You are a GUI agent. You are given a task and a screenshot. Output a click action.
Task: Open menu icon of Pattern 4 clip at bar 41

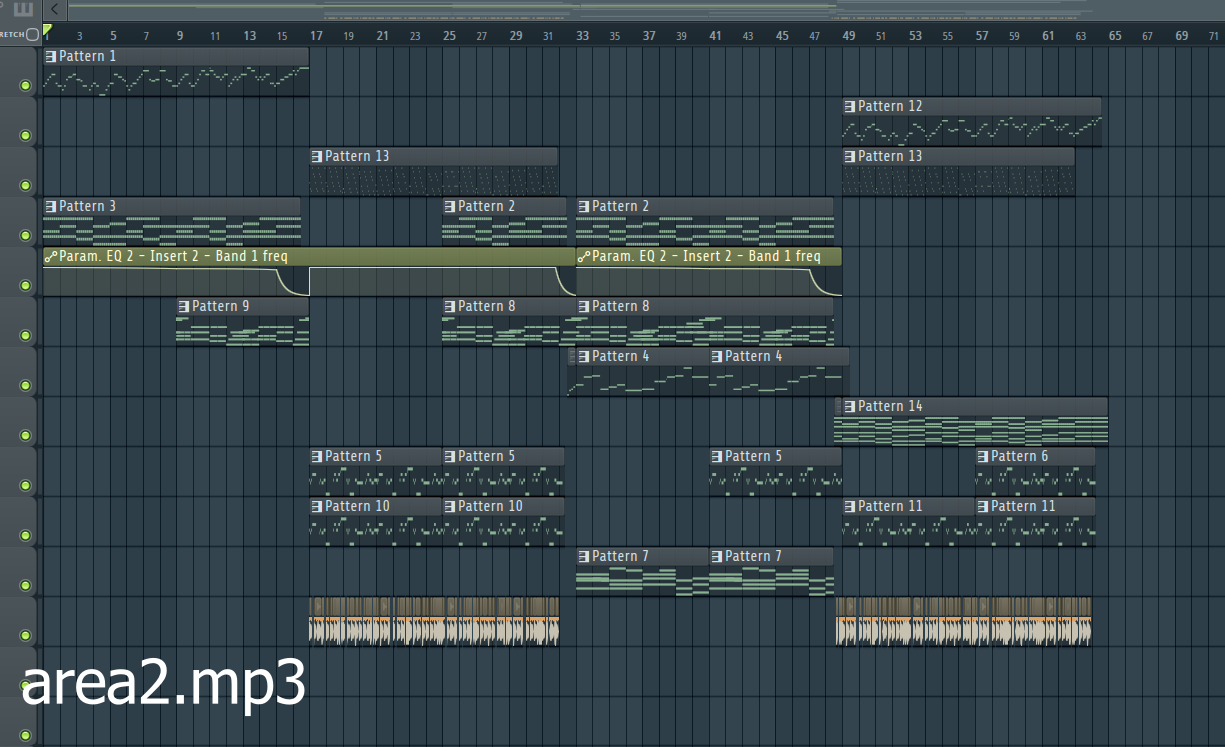tap(717, 356)
